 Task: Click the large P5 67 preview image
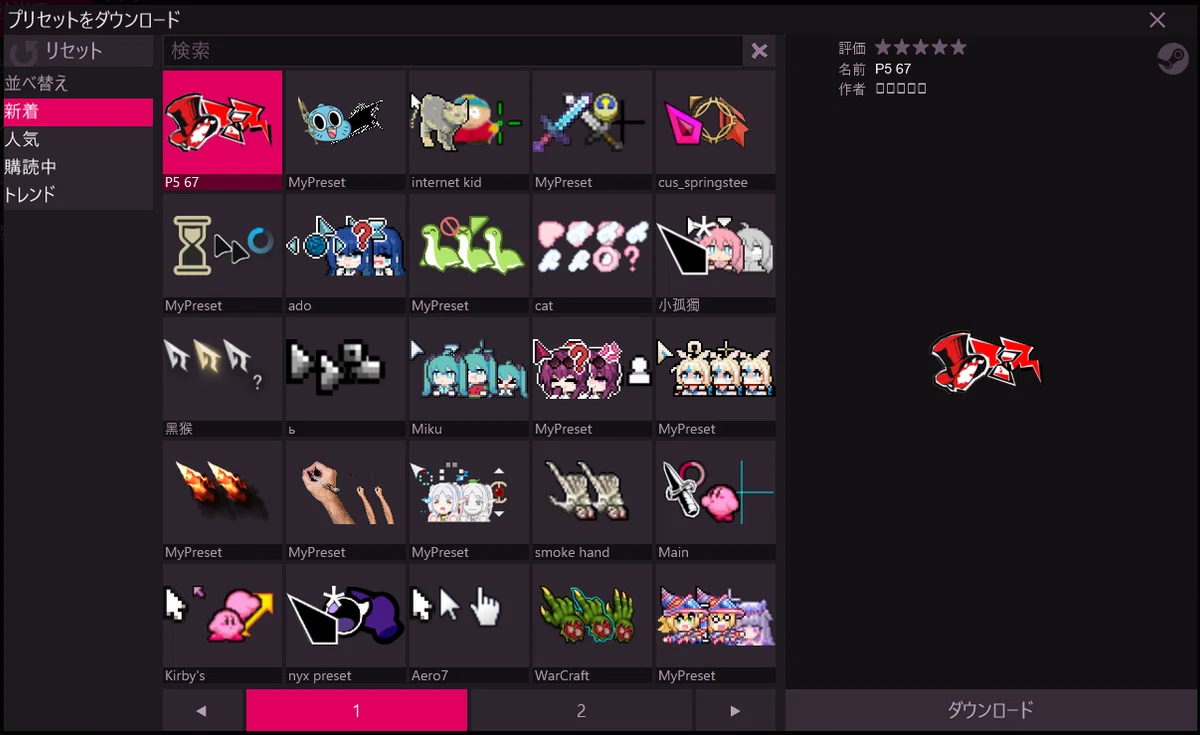986,361
